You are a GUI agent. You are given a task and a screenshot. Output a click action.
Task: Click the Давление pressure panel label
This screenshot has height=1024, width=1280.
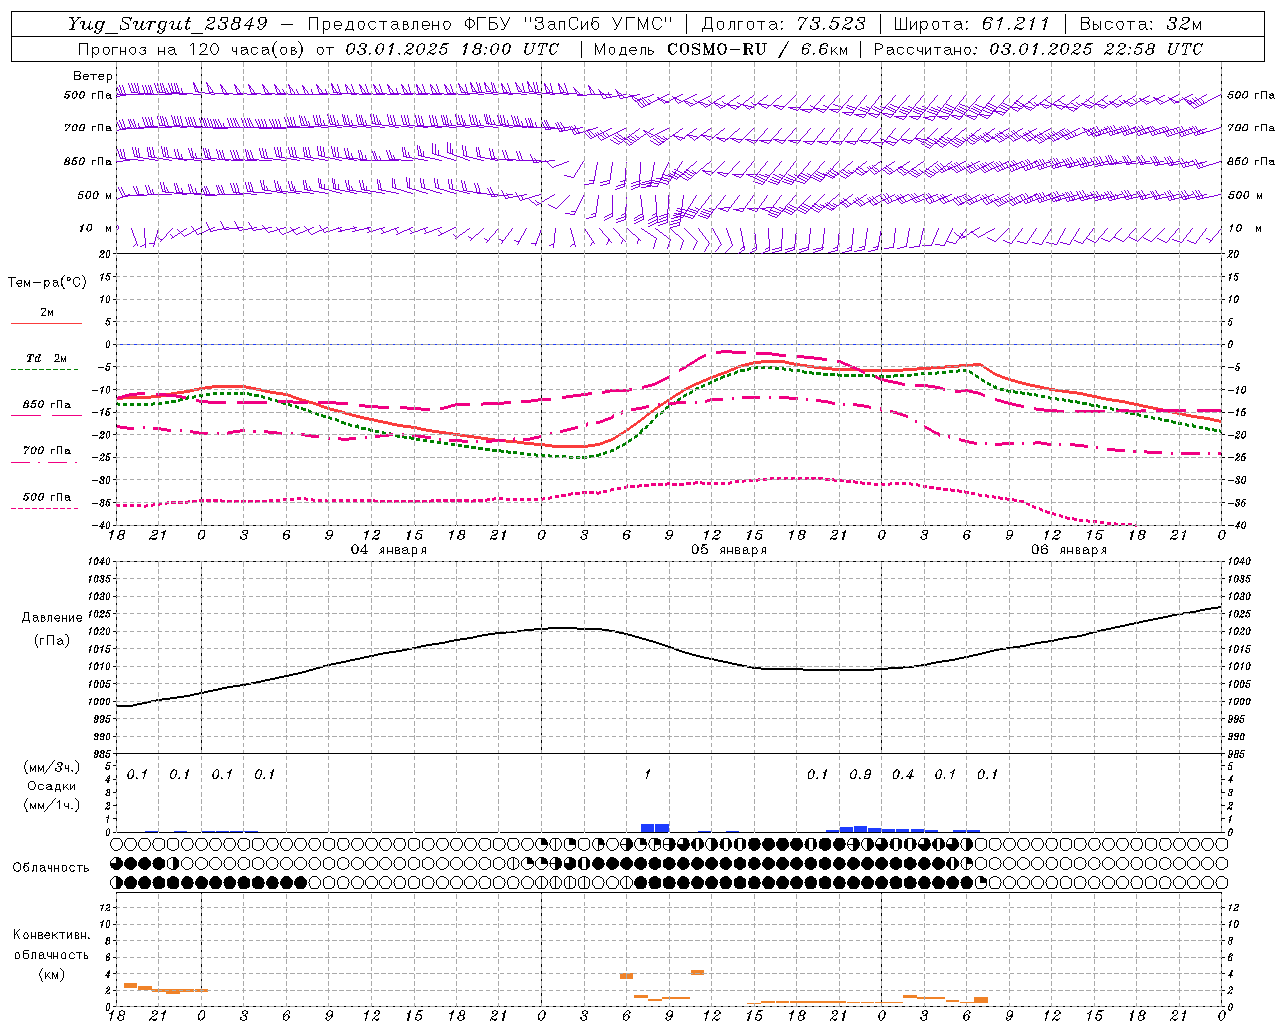(52, 618)
